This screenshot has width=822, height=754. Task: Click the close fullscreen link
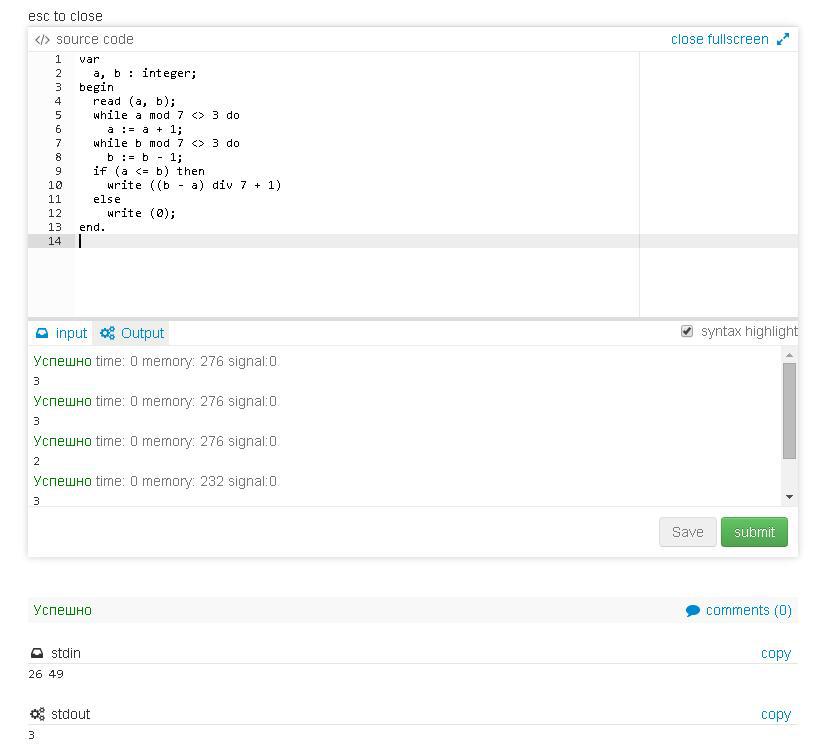click(719, 39)
